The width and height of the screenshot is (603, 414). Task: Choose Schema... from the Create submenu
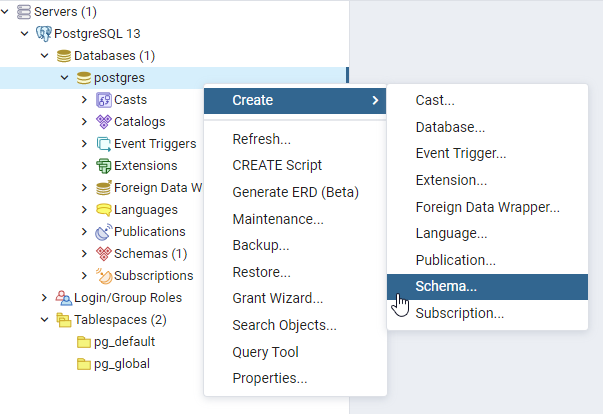click(x=446, y=286)
